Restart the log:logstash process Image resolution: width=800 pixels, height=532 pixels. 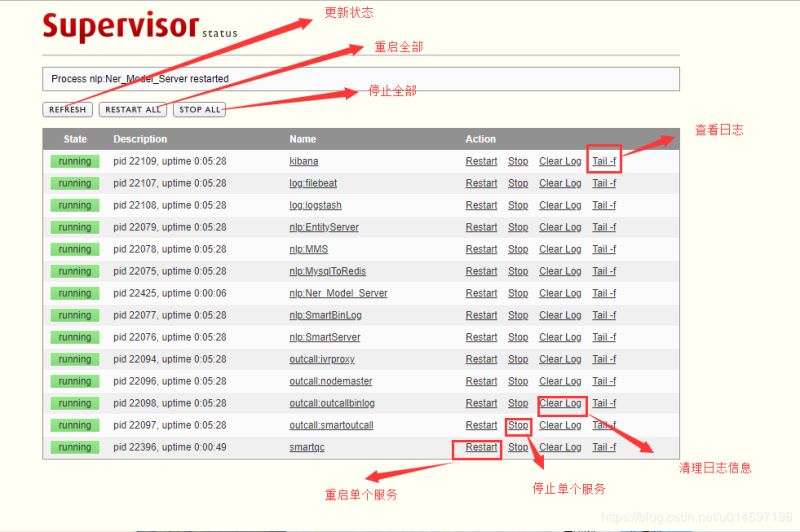(x=481, y=205)
